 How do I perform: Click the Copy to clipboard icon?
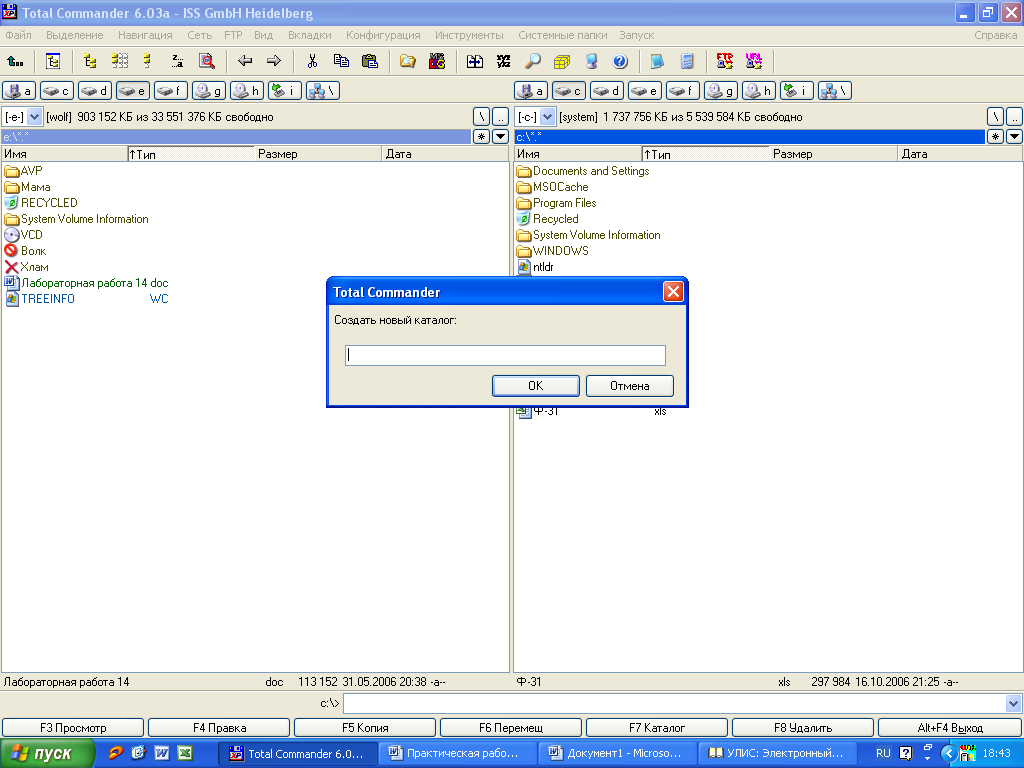341,61
